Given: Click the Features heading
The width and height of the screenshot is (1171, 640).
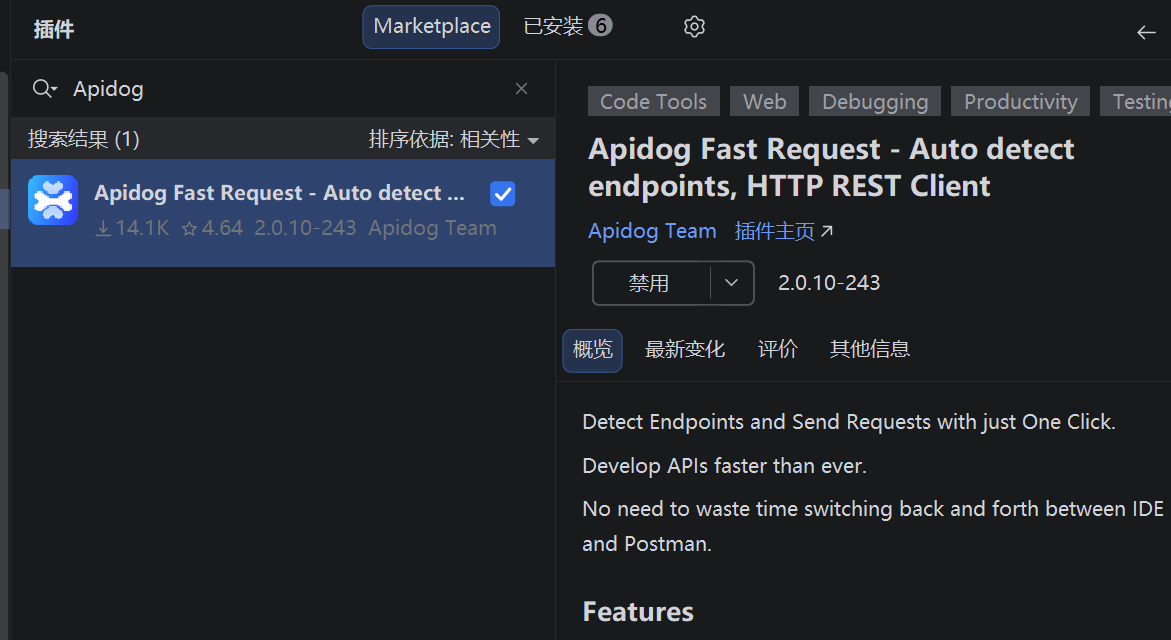Looking at the screenshot, I should tap(638, 612).
